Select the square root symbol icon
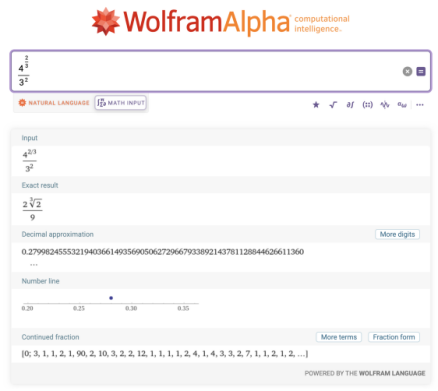This screenshot has height=391, width=438. [x=333, y=105]
